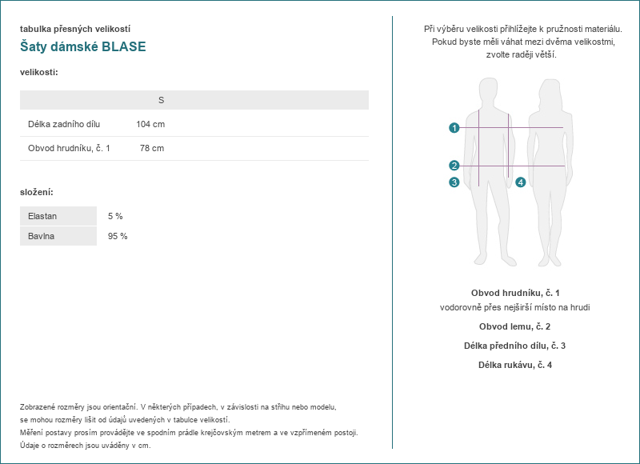The width and height of the screenshot is (640, 464).
Task: Click the Obvod lemu, č. 2 legend label
Action: 515,326
